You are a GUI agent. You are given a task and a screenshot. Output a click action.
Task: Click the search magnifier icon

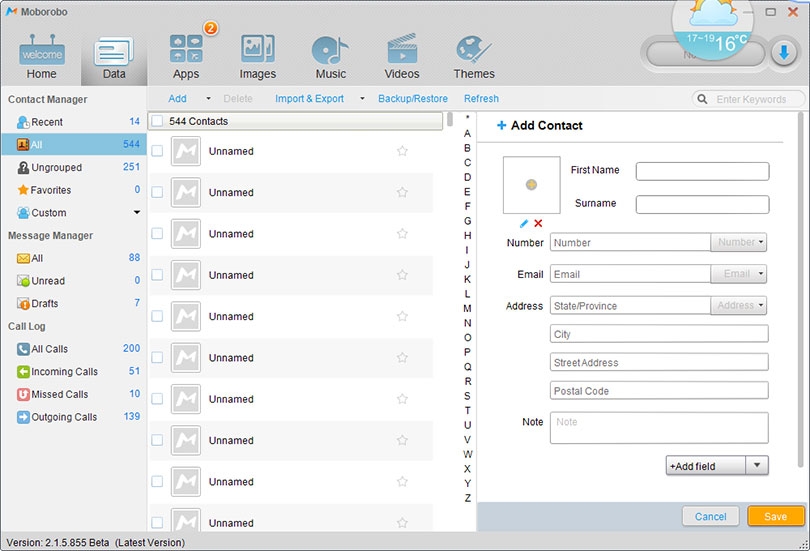click(x=702, y=99)
